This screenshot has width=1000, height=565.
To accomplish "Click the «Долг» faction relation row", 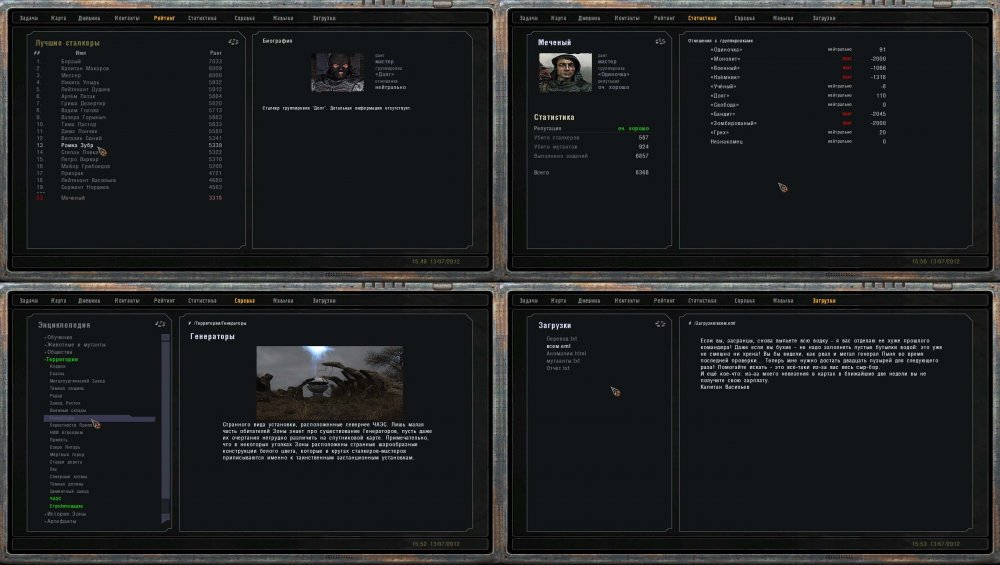I will 798,96.
